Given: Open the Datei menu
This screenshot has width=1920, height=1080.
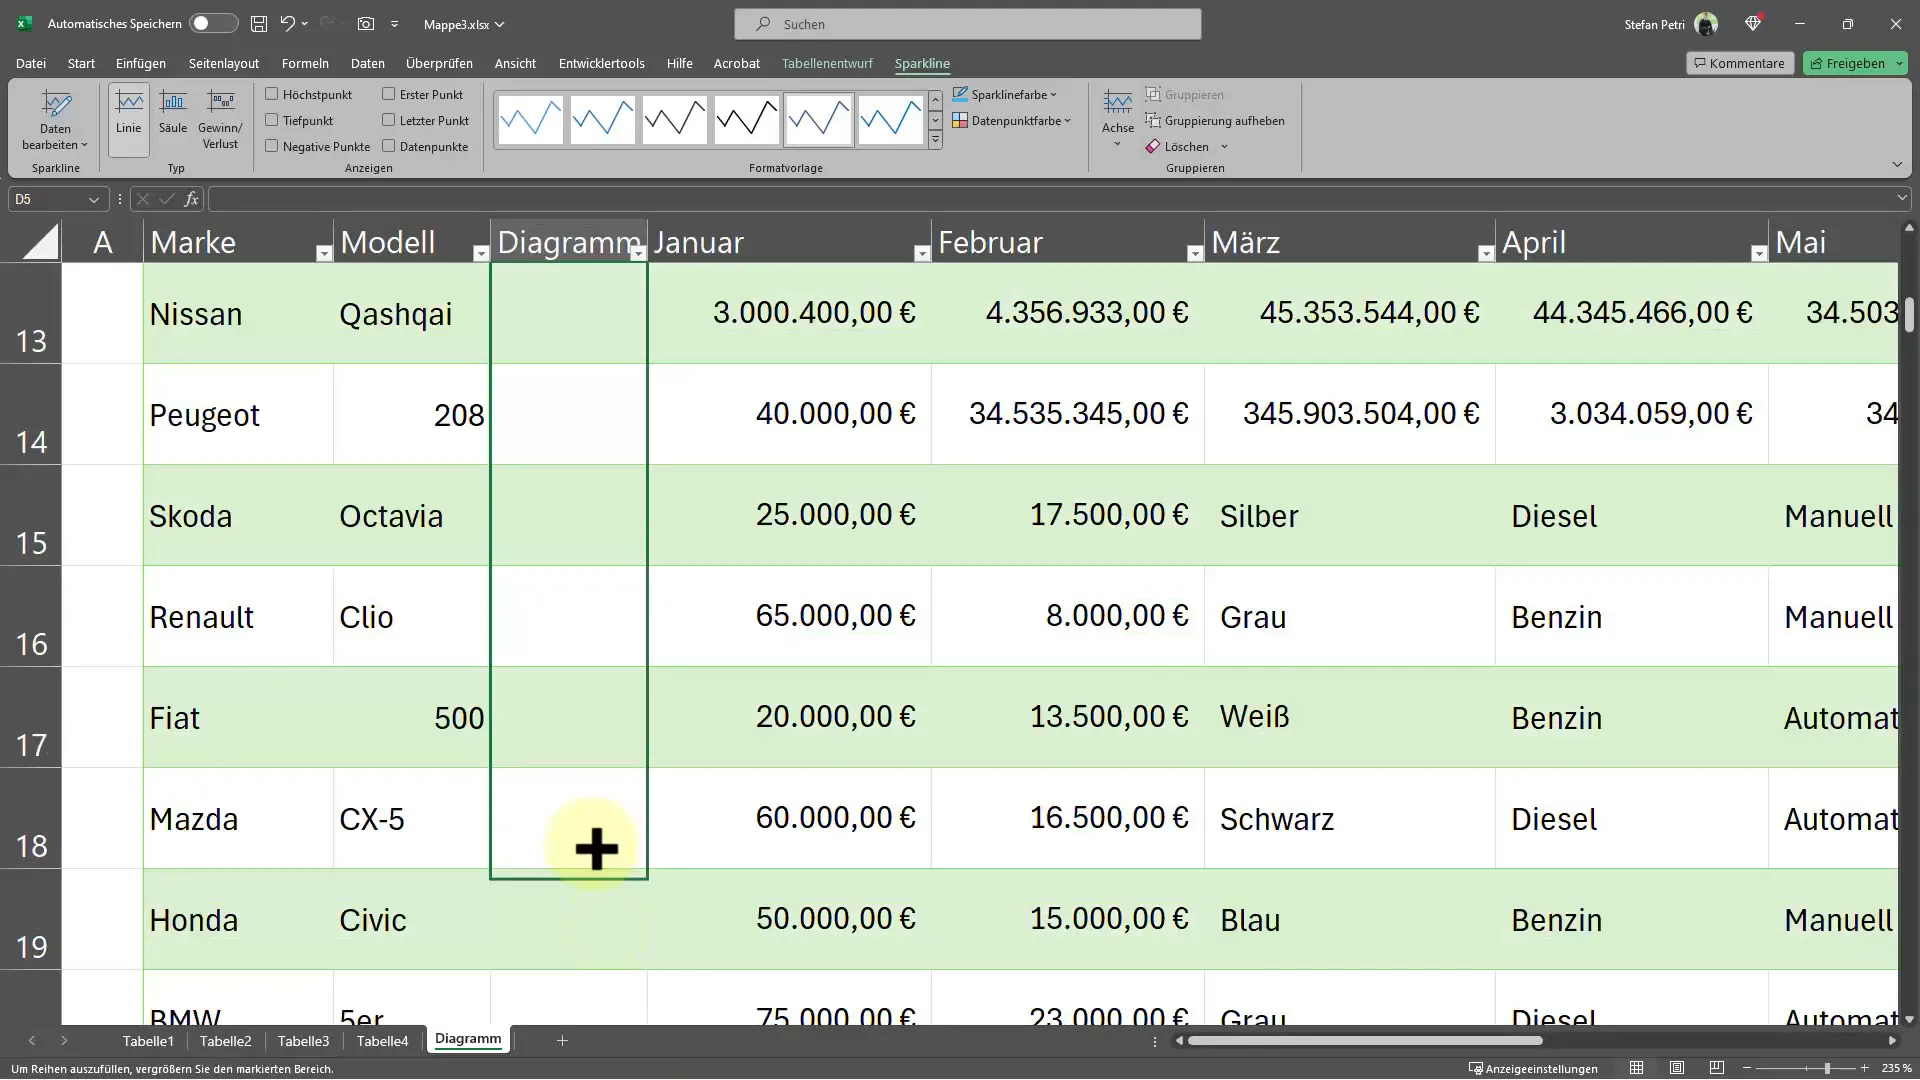Looking at the screenshot, I should pos(31,63).
